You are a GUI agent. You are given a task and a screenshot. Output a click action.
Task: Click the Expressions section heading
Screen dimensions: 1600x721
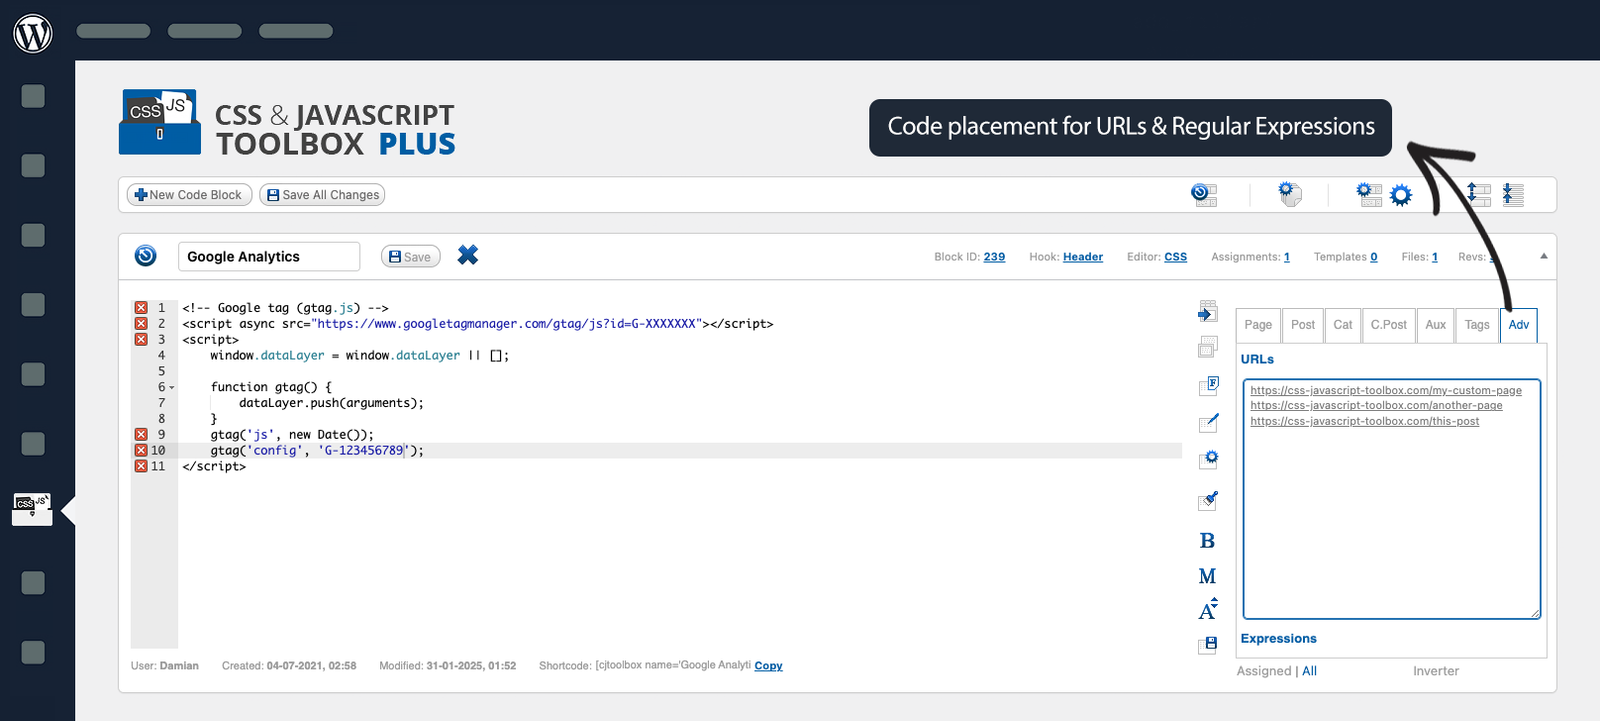click(1279, 639)
